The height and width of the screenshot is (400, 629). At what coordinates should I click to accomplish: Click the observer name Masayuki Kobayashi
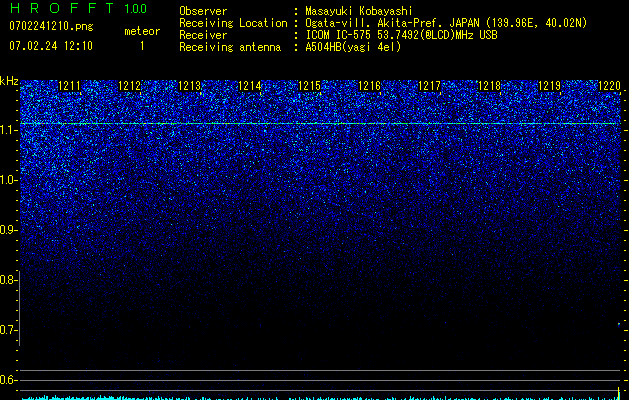(x=359, y=11)
